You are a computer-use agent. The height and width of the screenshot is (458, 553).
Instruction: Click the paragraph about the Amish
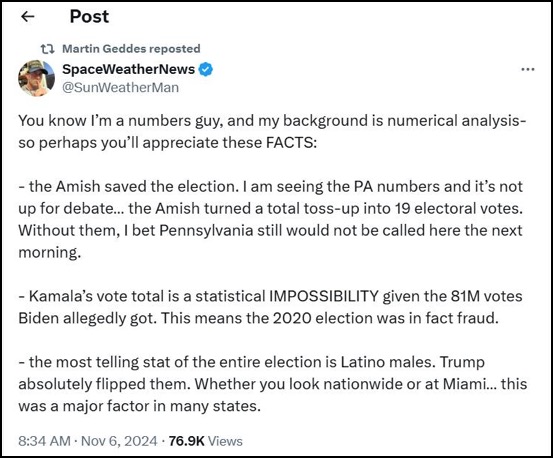(271, 219)
